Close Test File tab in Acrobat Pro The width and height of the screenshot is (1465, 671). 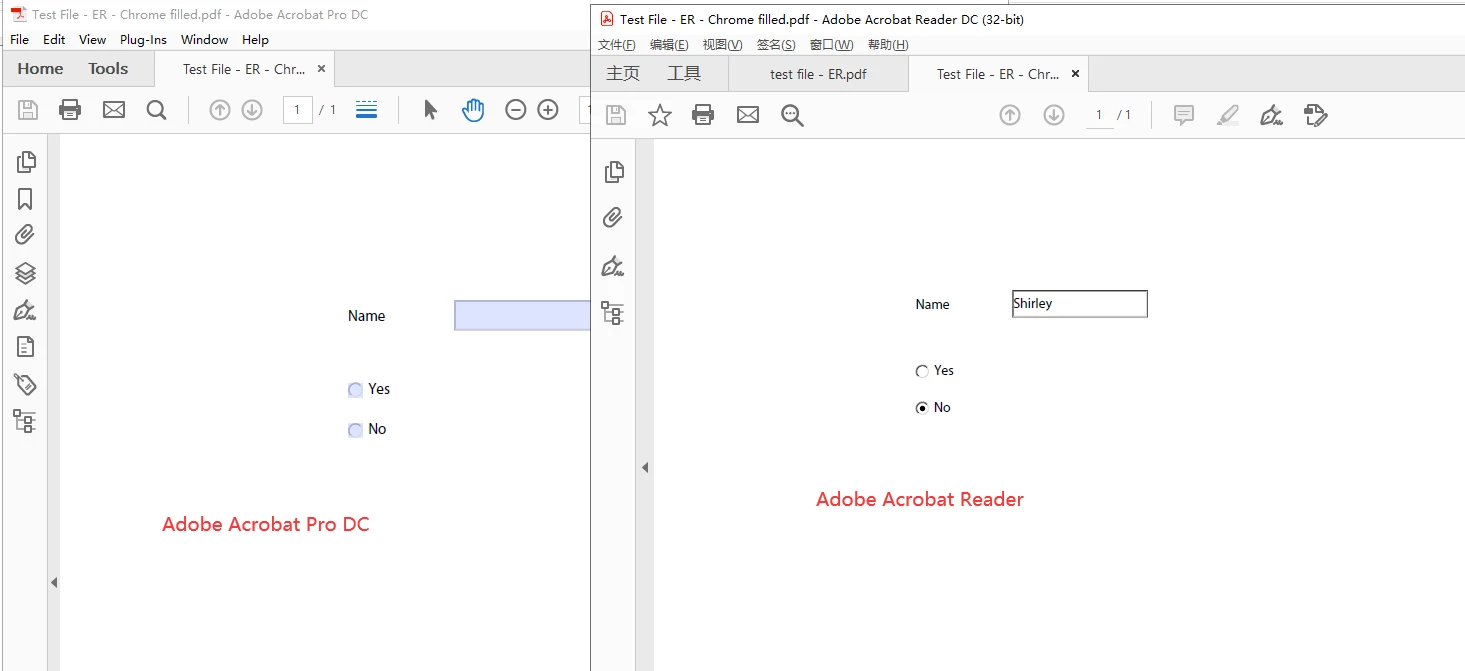point(321,69)
